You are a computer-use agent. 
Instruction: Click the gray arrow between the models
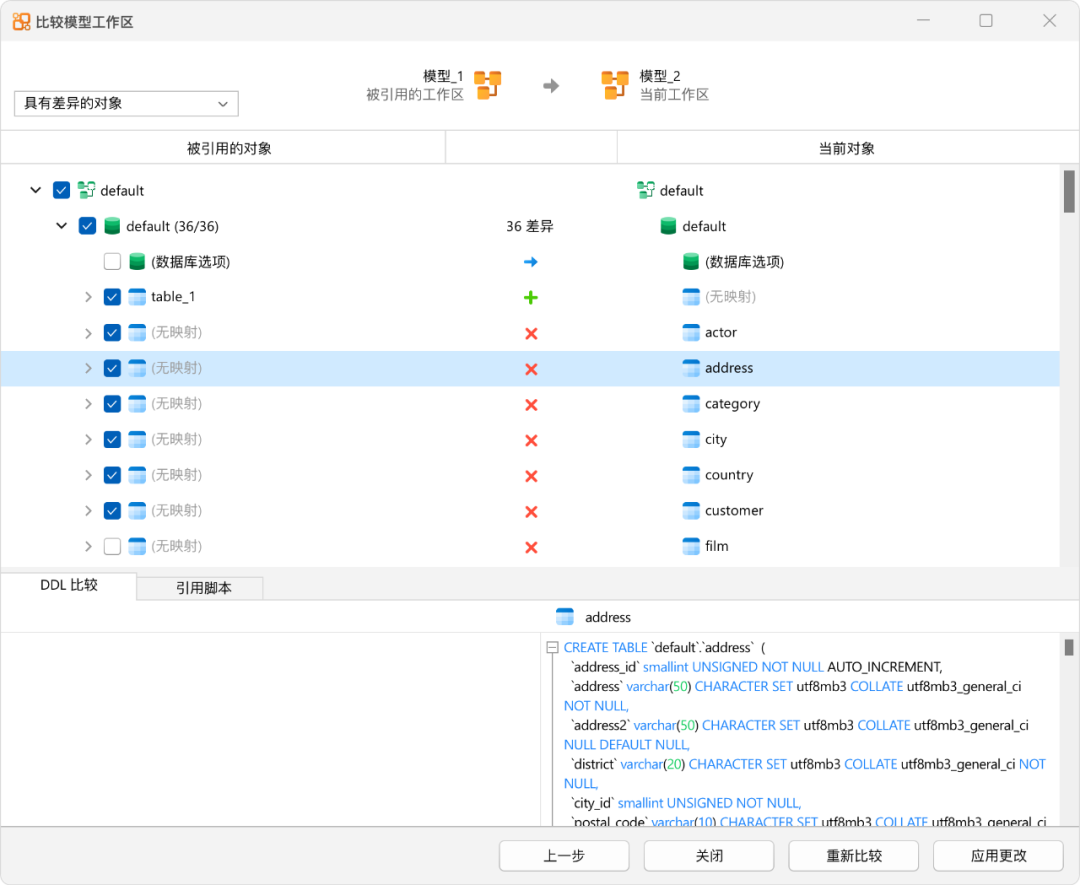click(551, 85)
